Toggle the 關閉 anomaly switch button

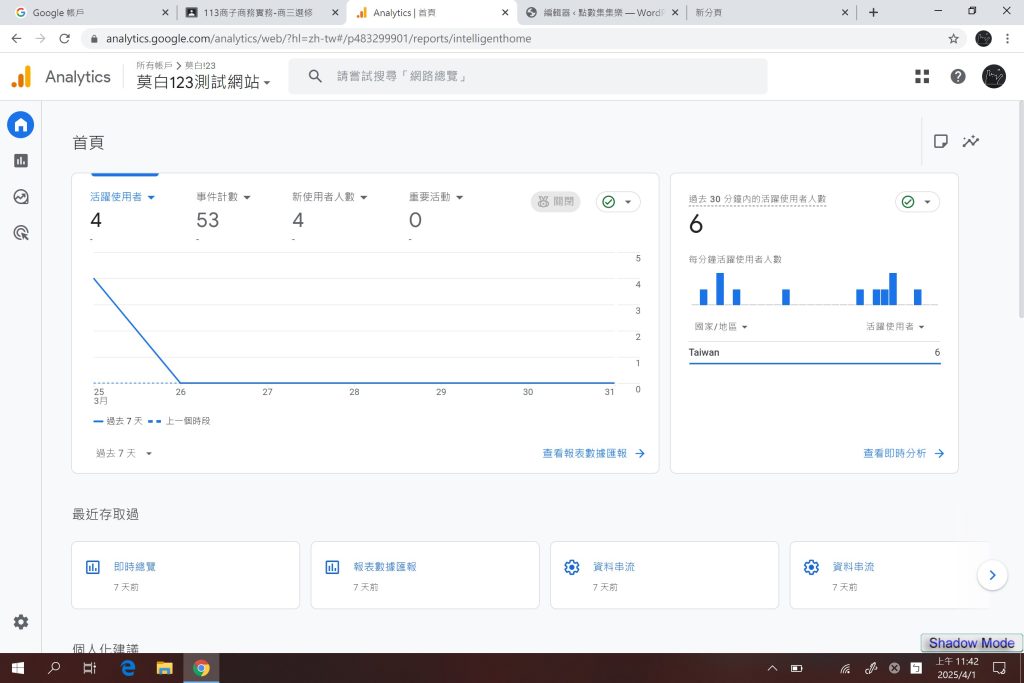pos(555,201)
